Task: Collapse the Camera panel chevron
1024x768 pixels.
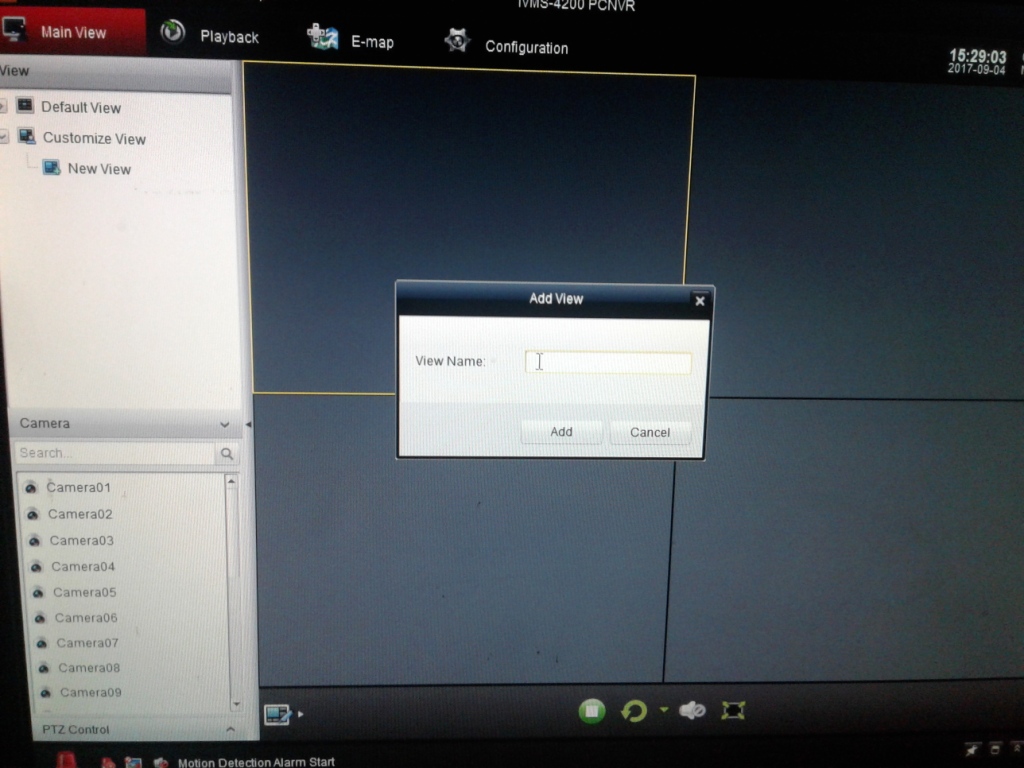Action: 224,425
